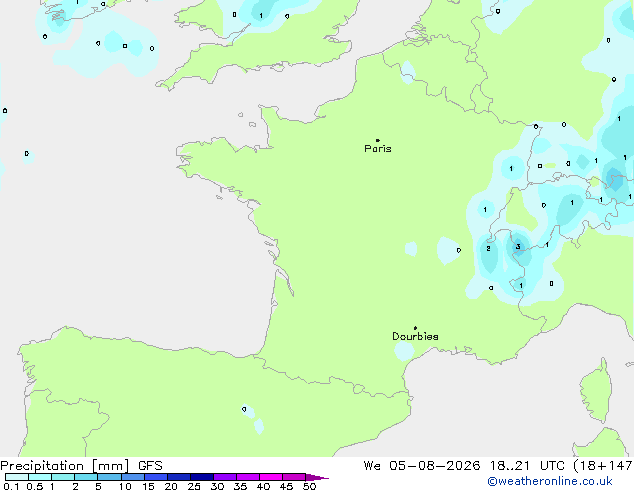This screenshot has width=634, height=490.
Task: Click the legend value label '25'
Action: point(194,486)
